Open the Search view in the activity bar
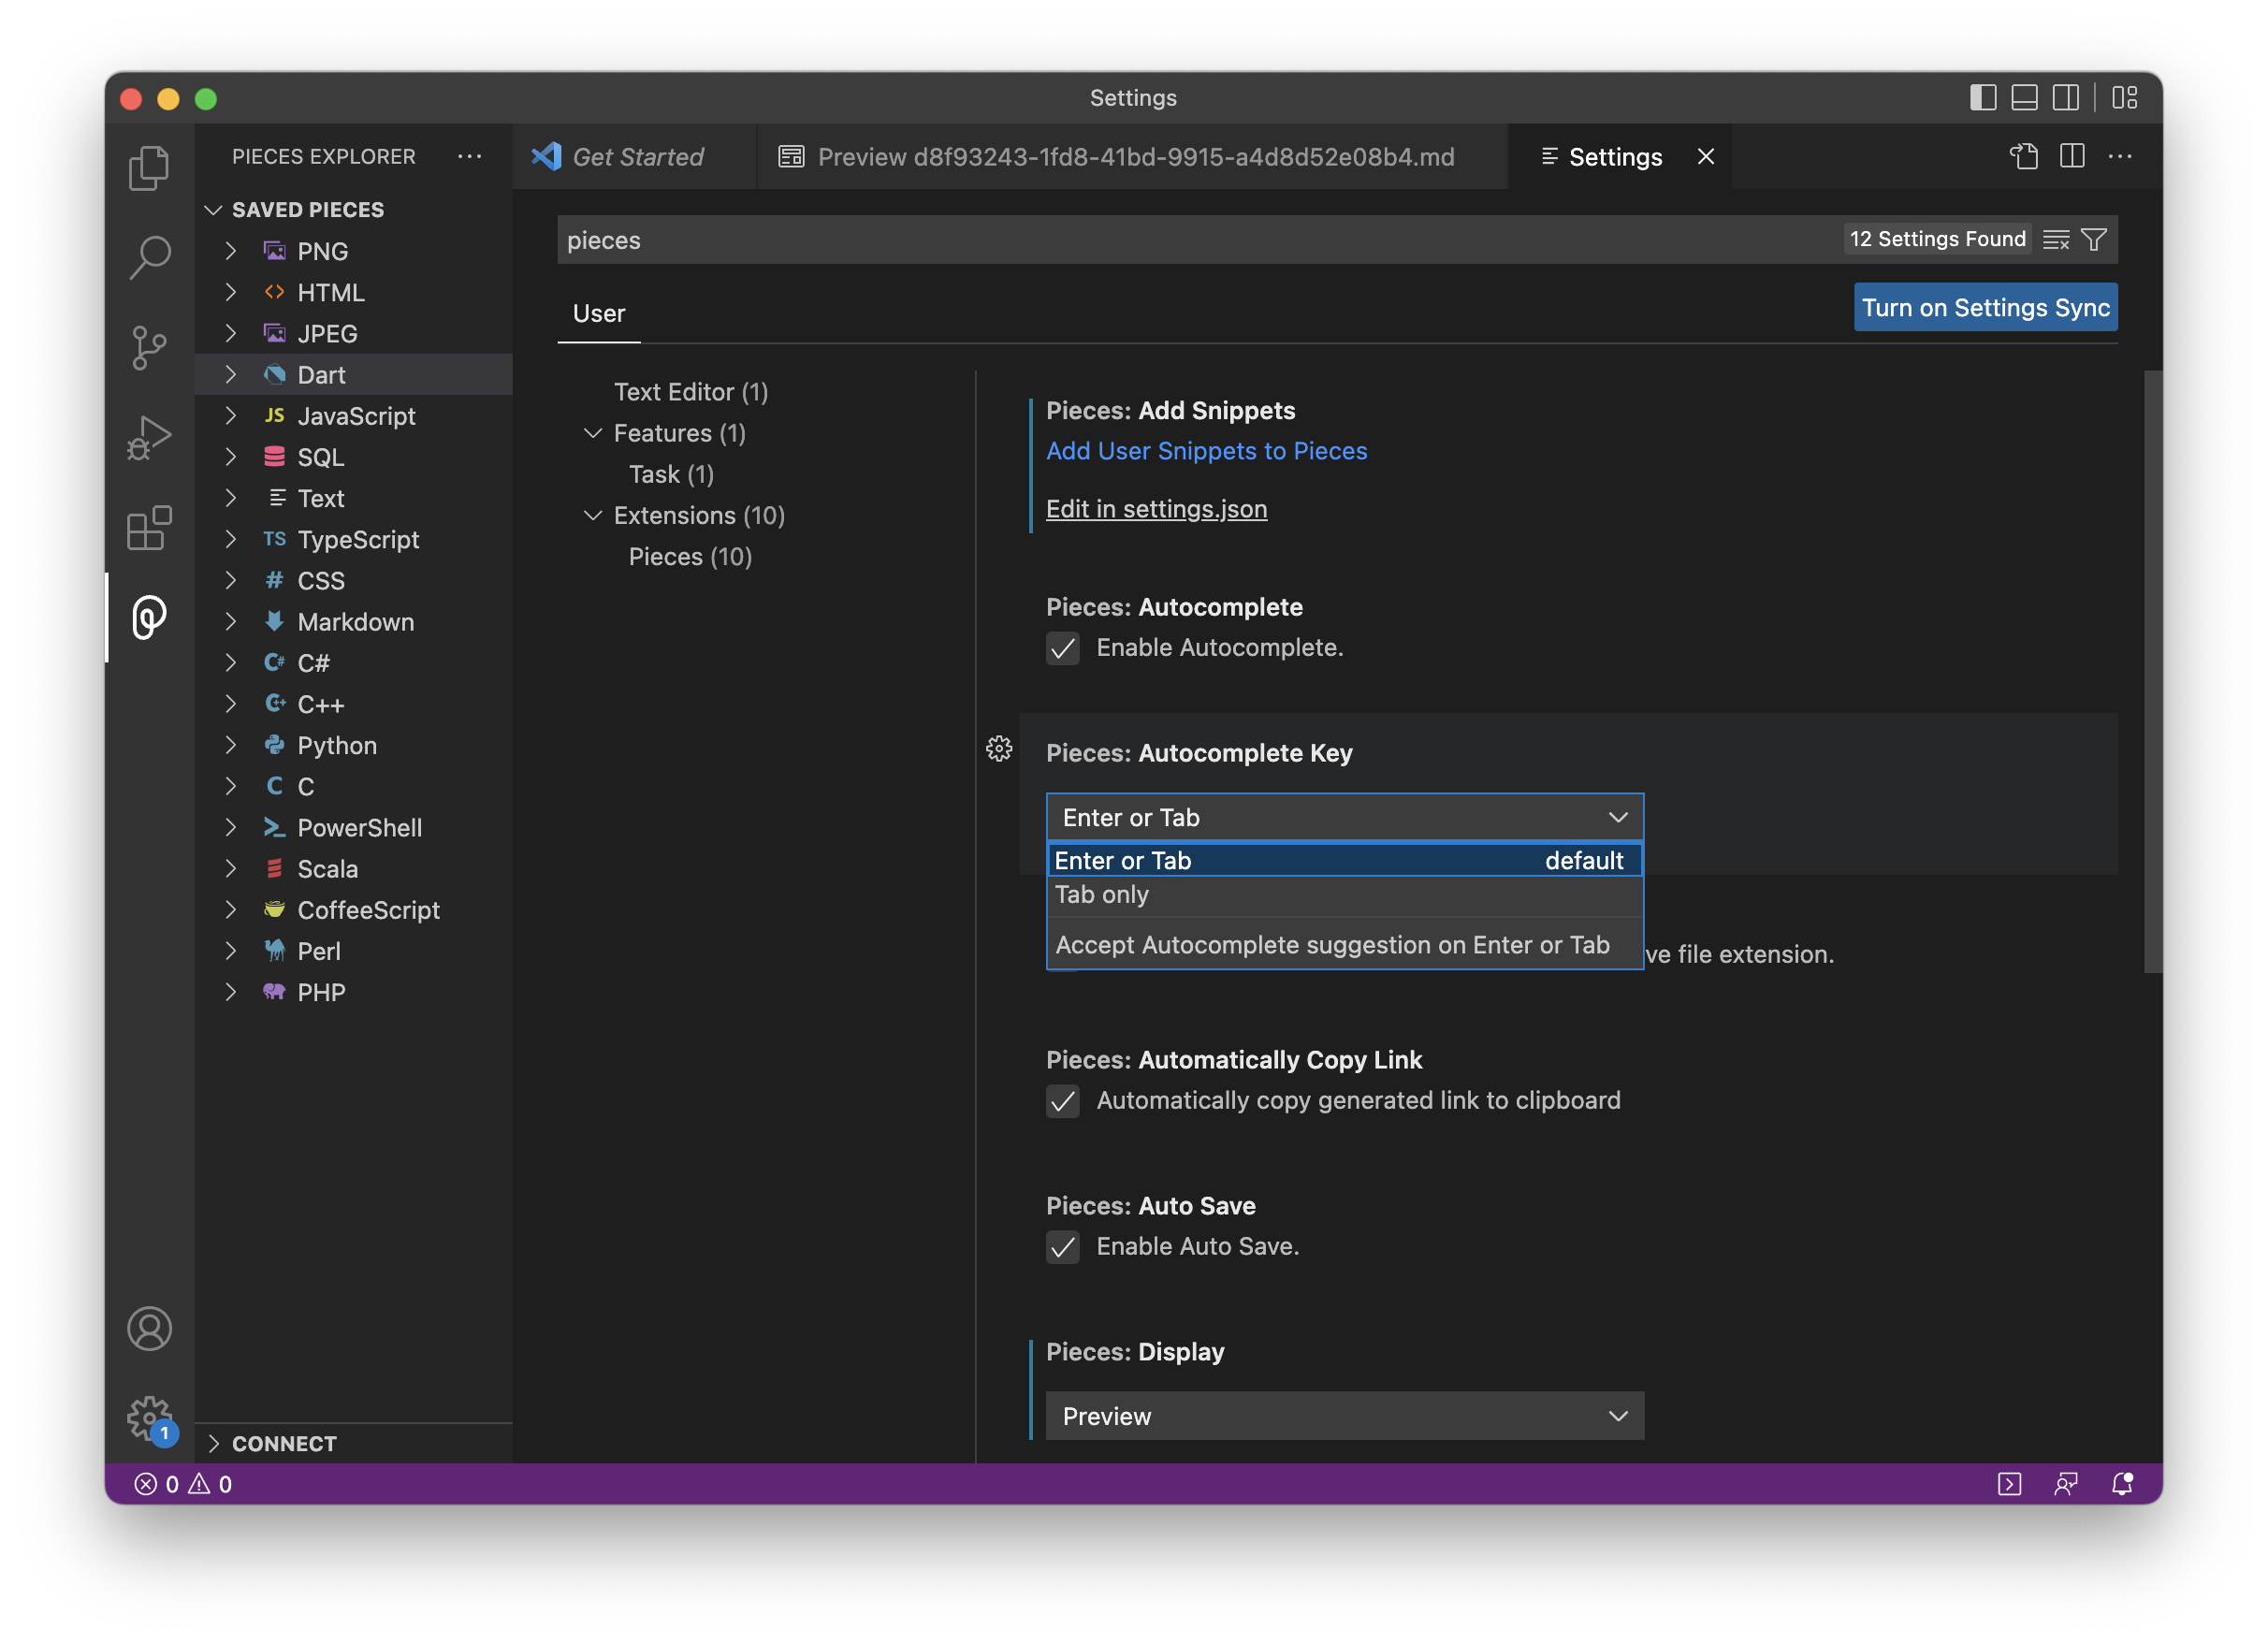The image size is (2268, 1643). coord(150,257)
